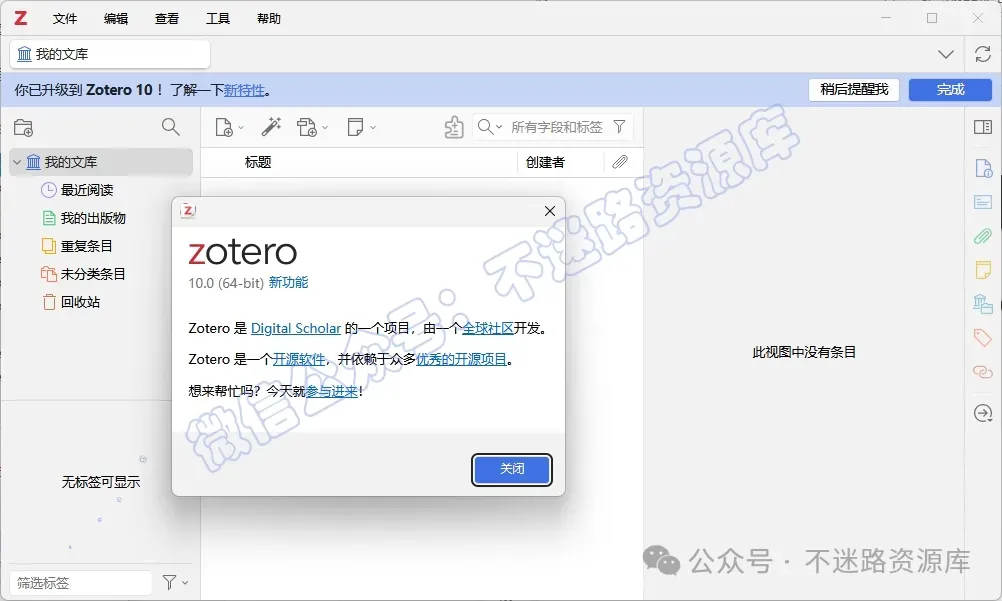Viewport: 1002px width, 601px height.
Task: Close the Zotero about dialog with X
Action: (550, 211)
